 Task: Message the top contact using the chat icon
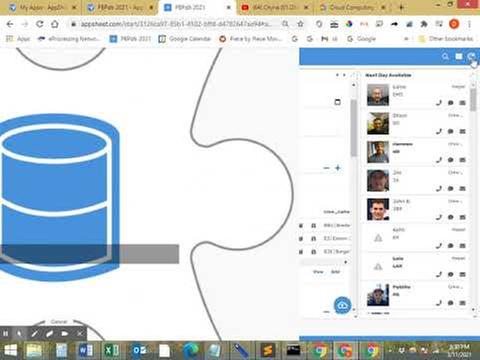click(450, 103)
